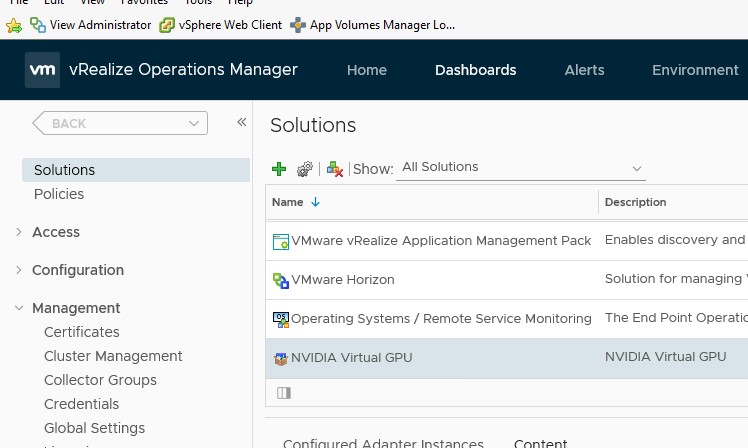This screenshot has height=448, width=748.
Task: Collapse the Management section
Action: pos(19,308)
